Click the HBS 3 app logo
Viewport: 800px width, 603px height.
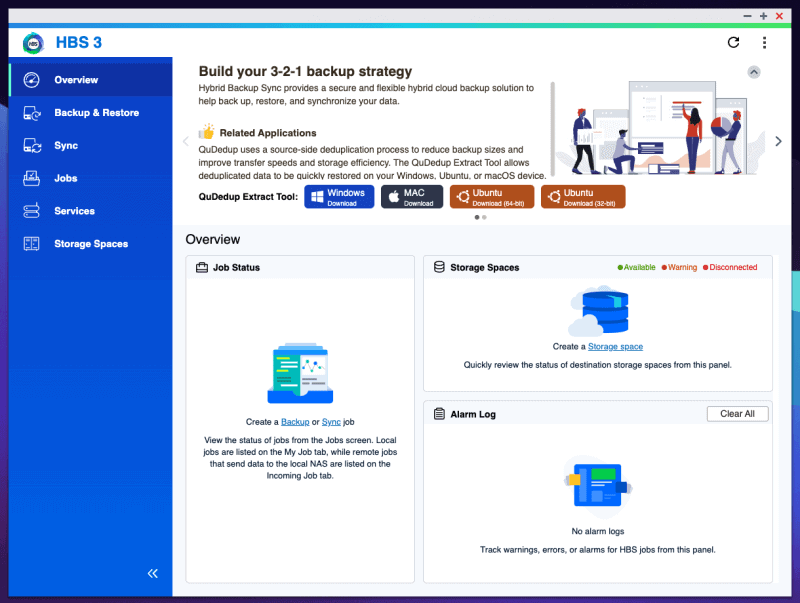(33, 43)
